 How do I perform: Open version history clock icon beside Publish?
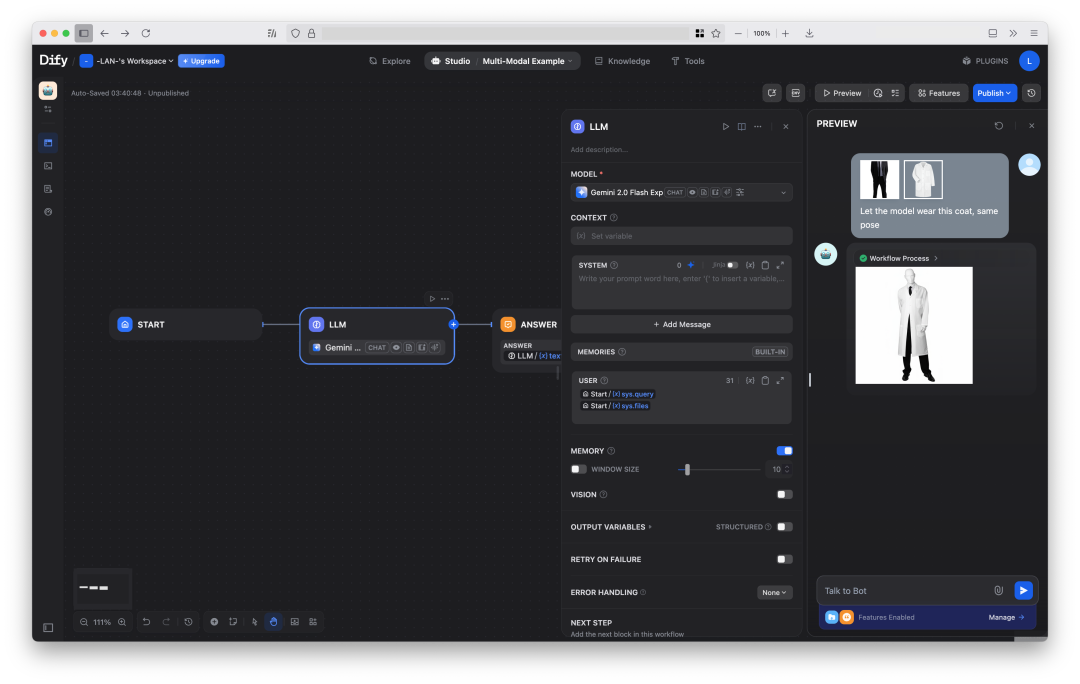pos(1032,93)
